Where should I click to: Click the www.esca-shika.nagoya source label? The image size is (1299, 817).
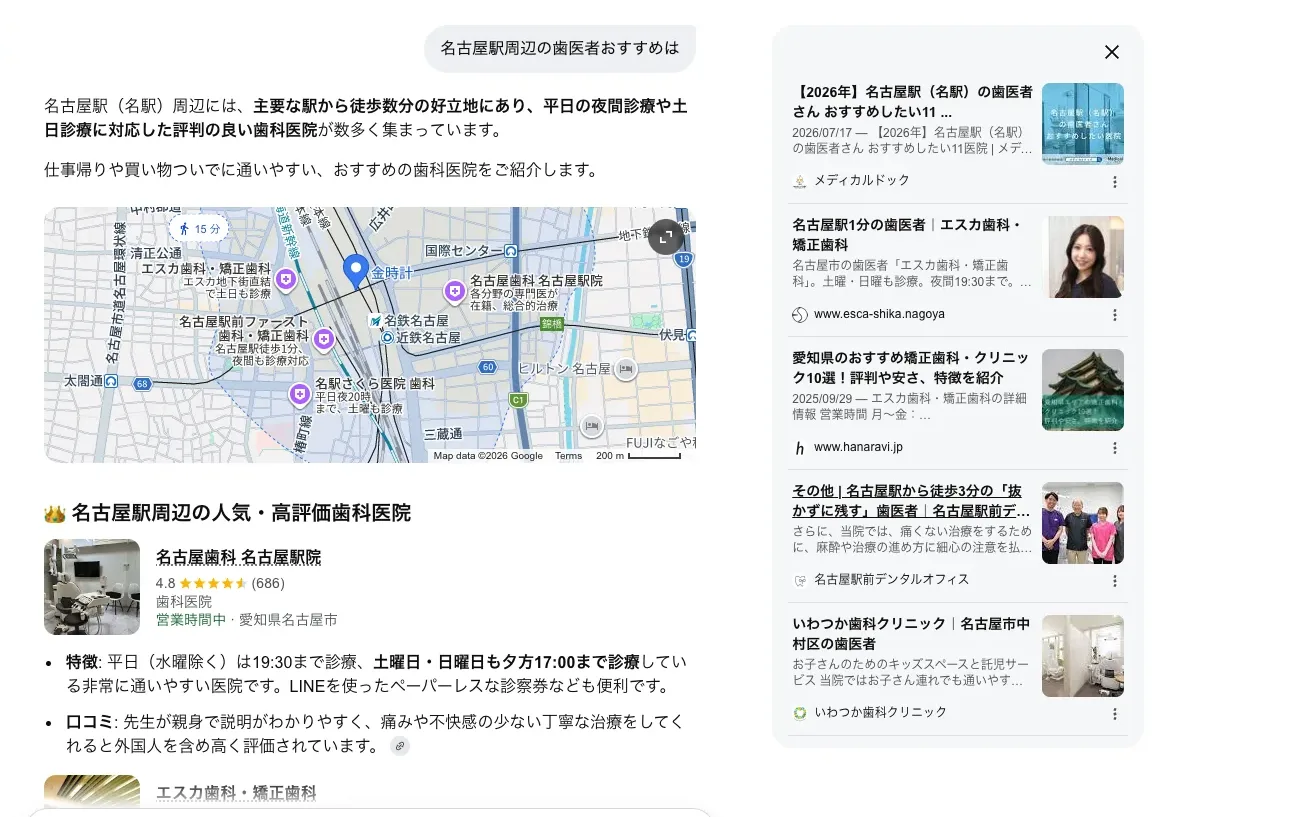click(x=879, y=314)
